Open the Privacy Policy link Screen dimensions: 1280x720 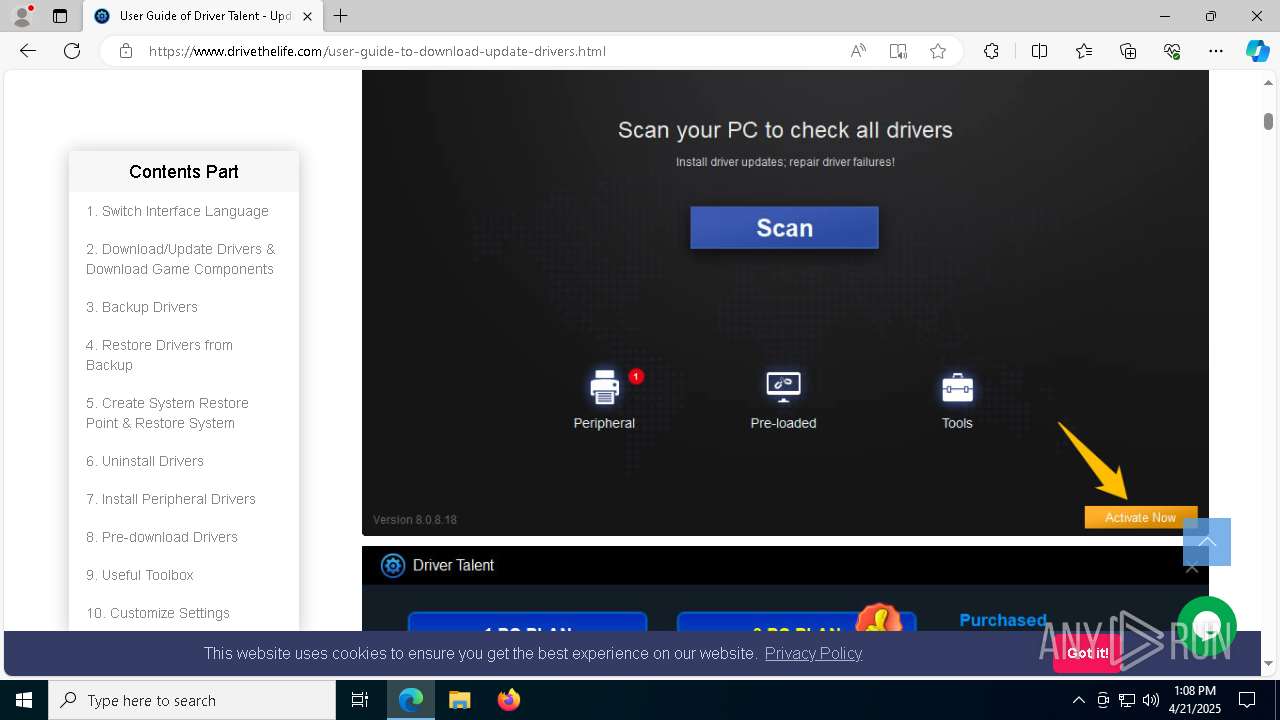coord(813,653)
